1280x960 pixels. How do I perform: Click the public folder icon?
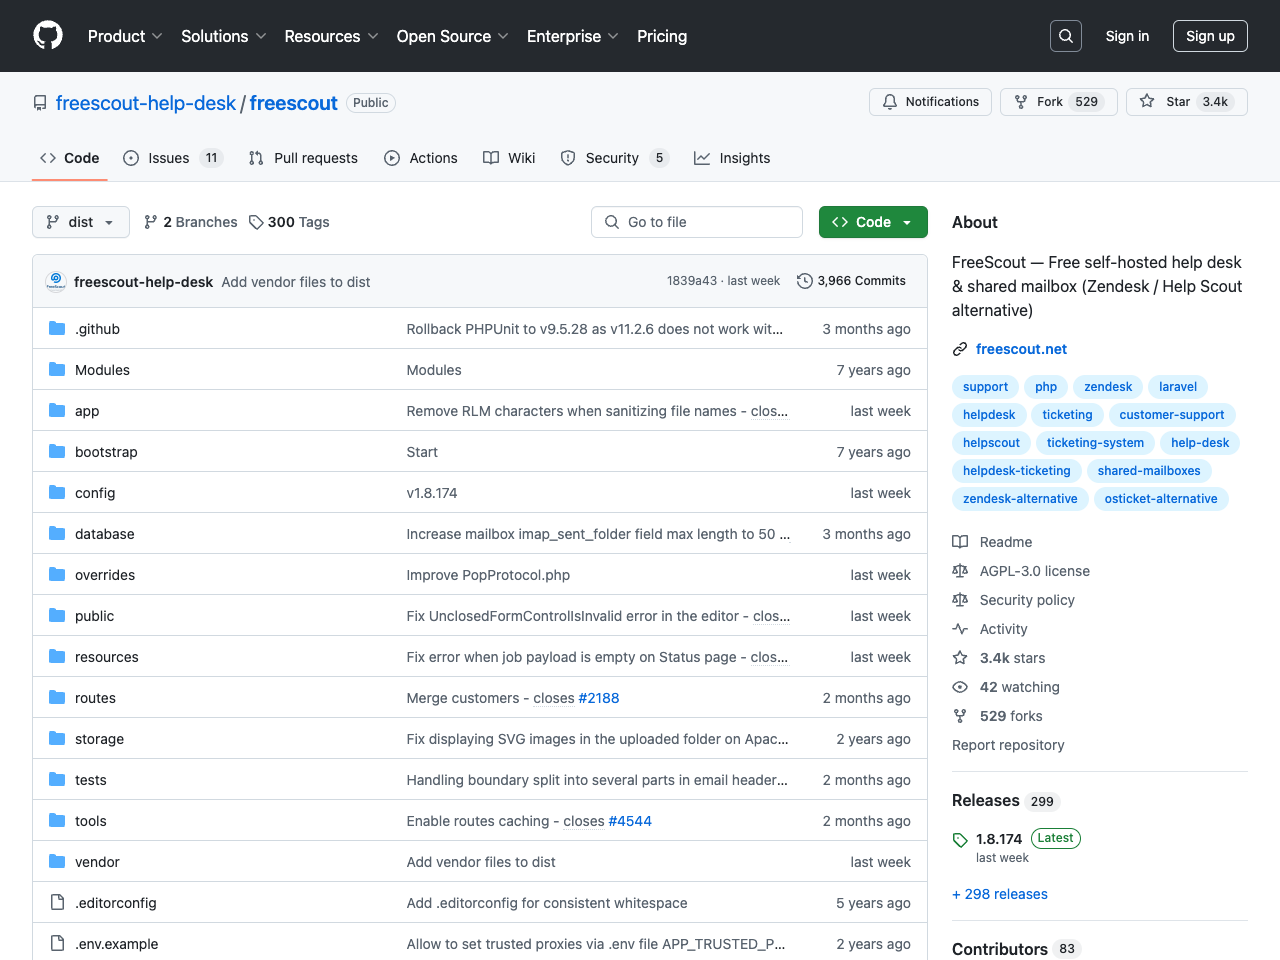tap(57, 616)
